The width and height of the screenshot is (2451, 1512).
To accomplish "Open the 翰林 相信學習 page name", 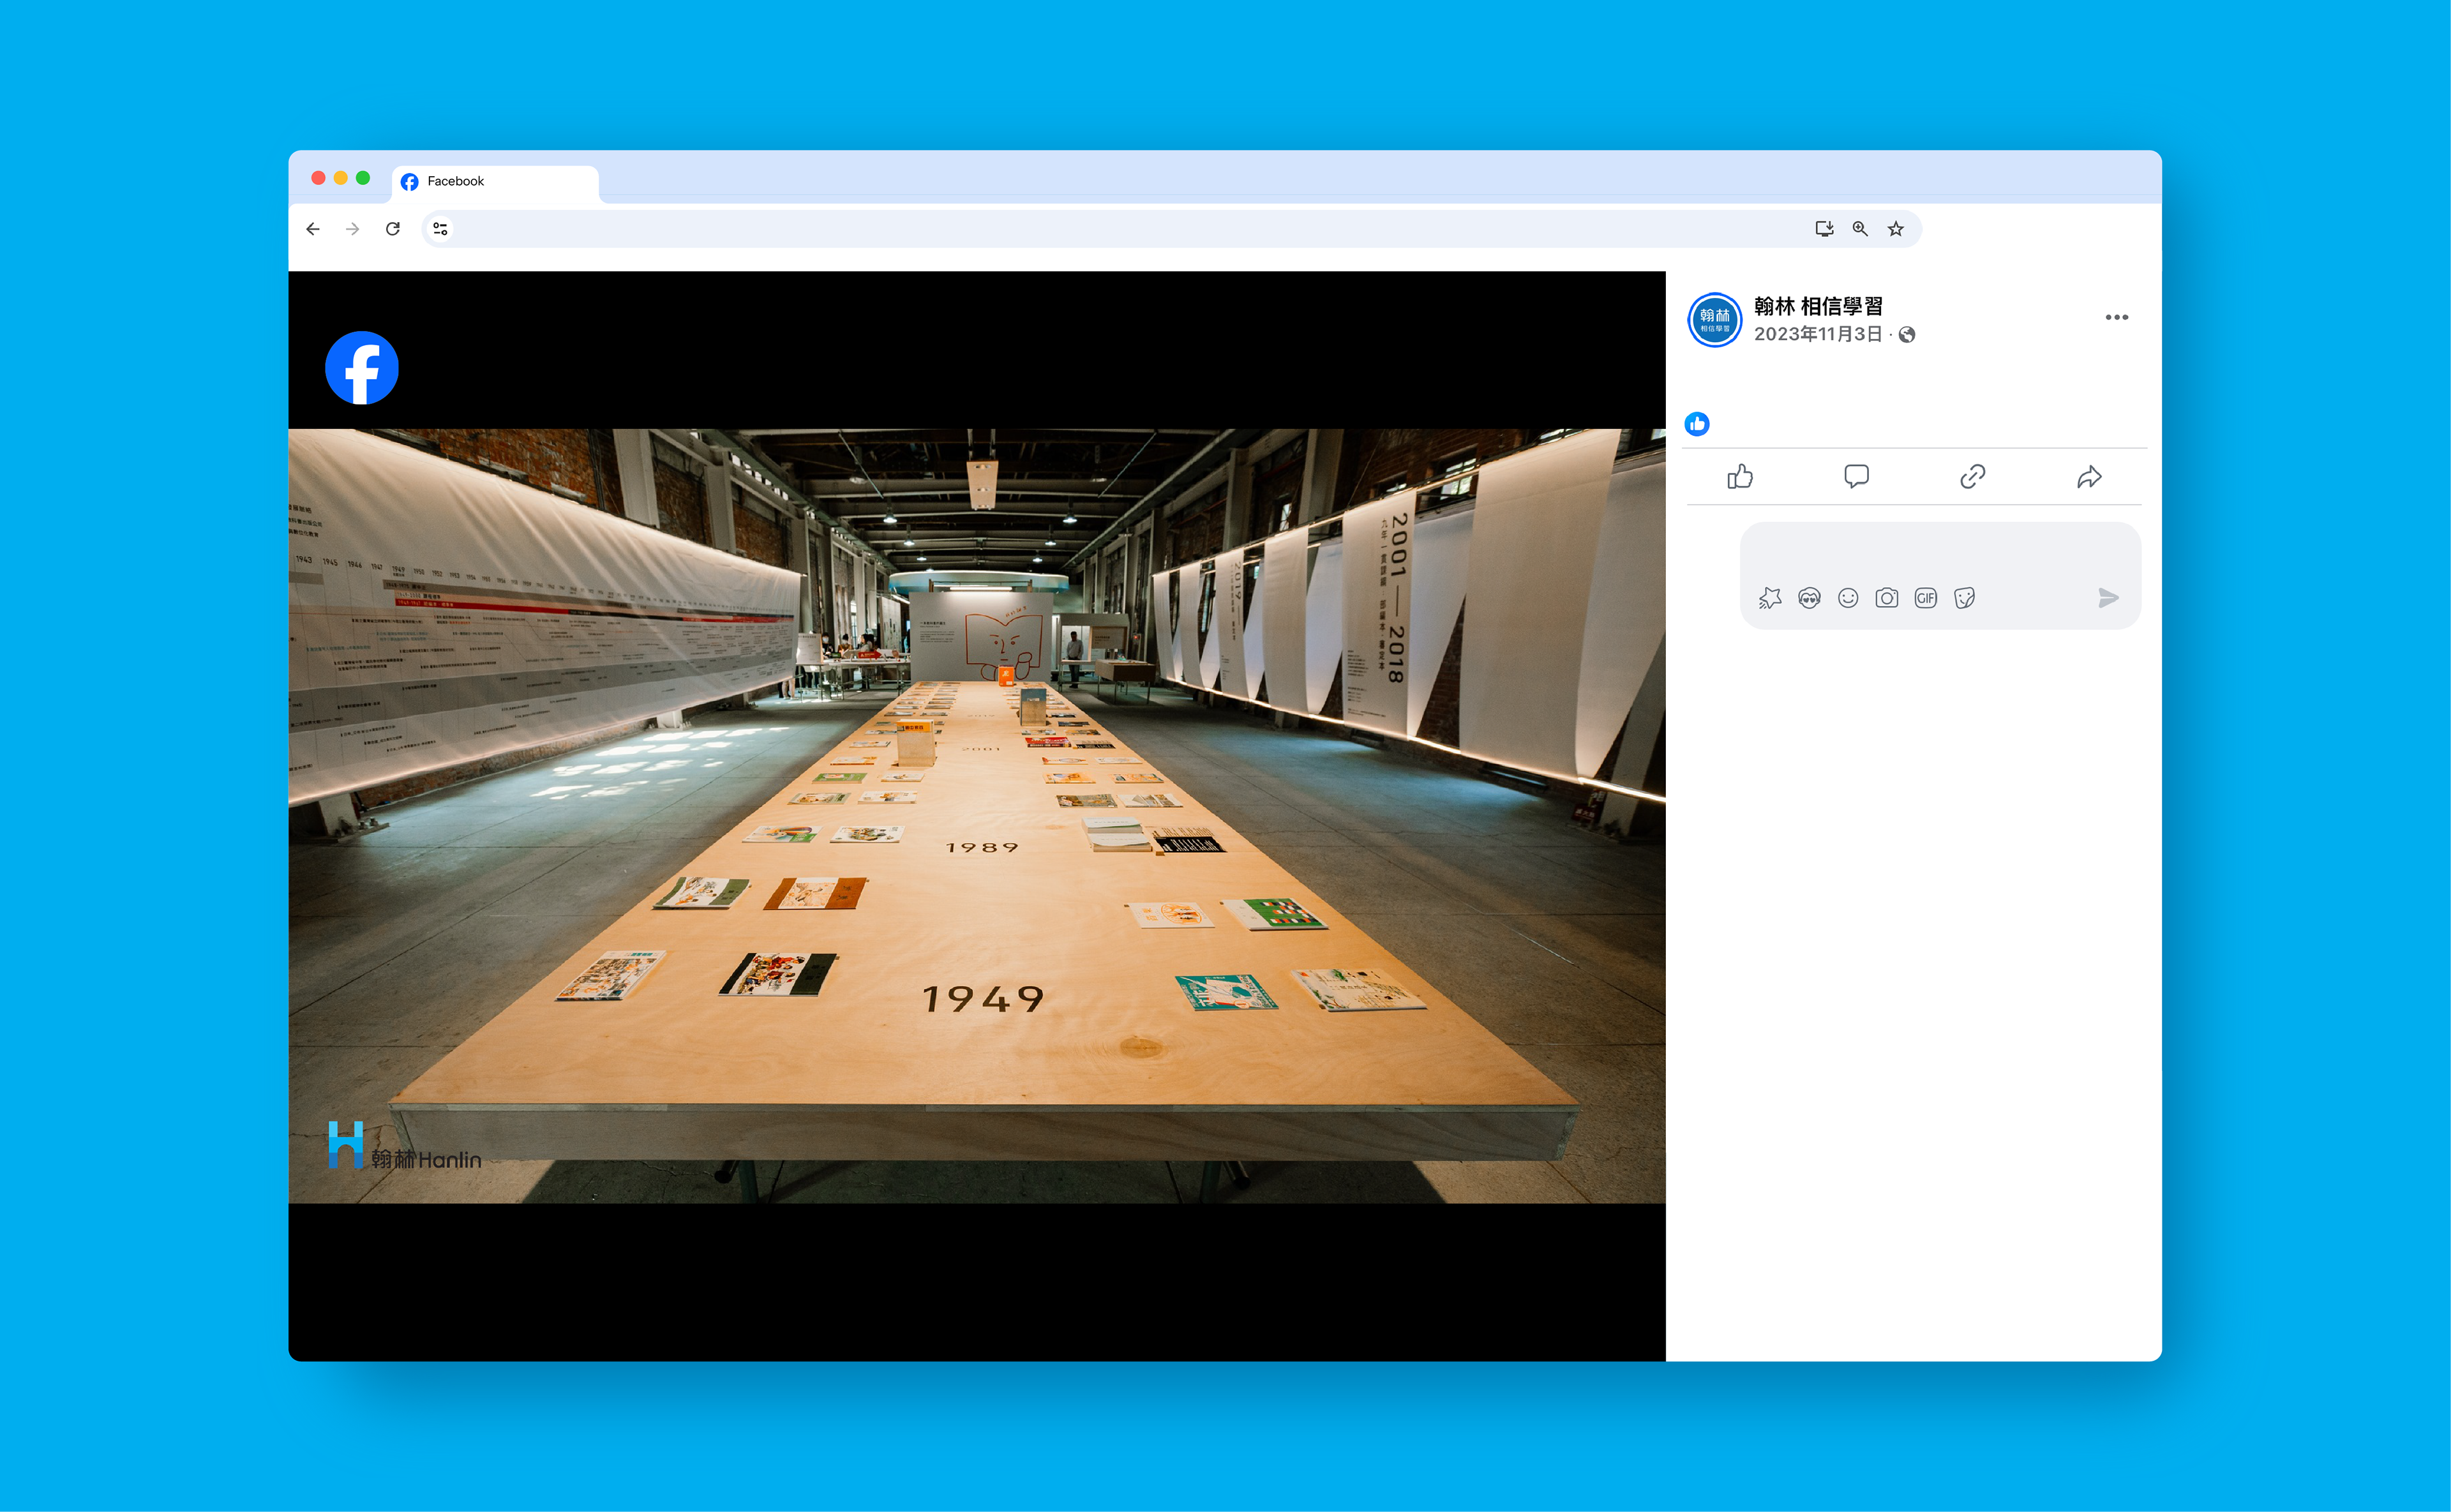I will point(1817,306).
